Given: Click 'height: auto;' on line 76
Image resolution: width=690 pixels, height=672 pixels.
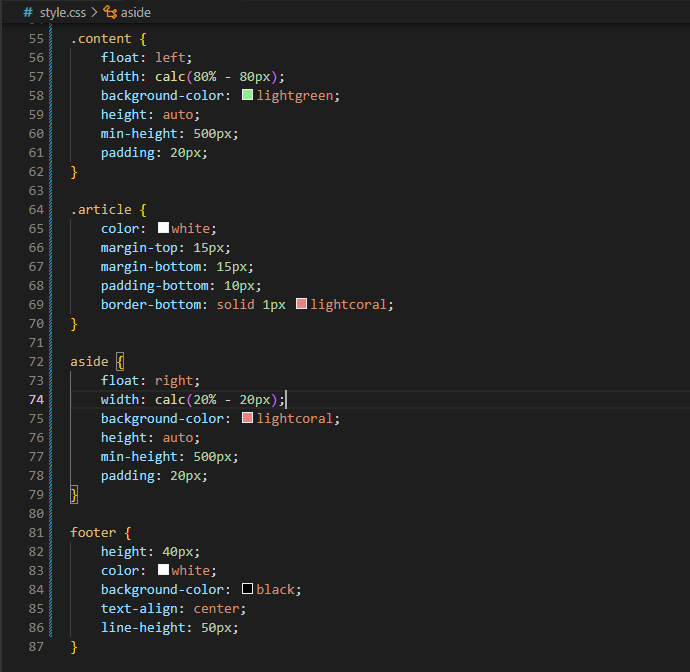Looking at the screenshot, I should pos(150,437).
